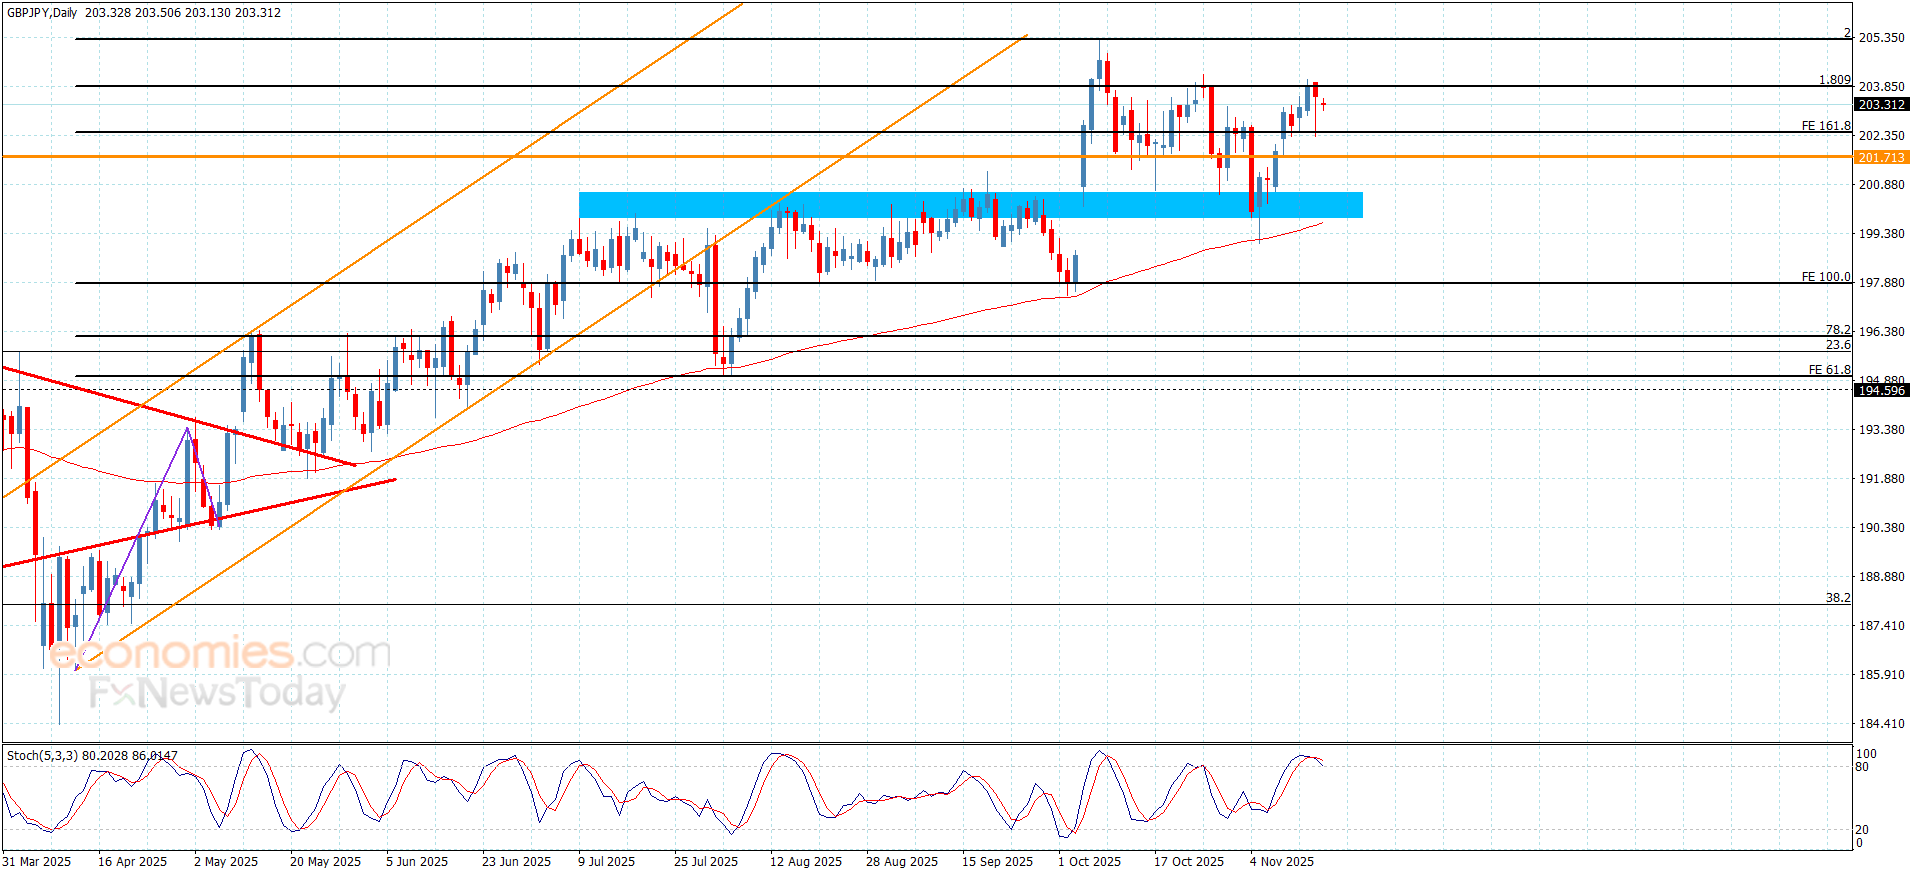Click the stochastic 80 level label

pos(1861,768)
